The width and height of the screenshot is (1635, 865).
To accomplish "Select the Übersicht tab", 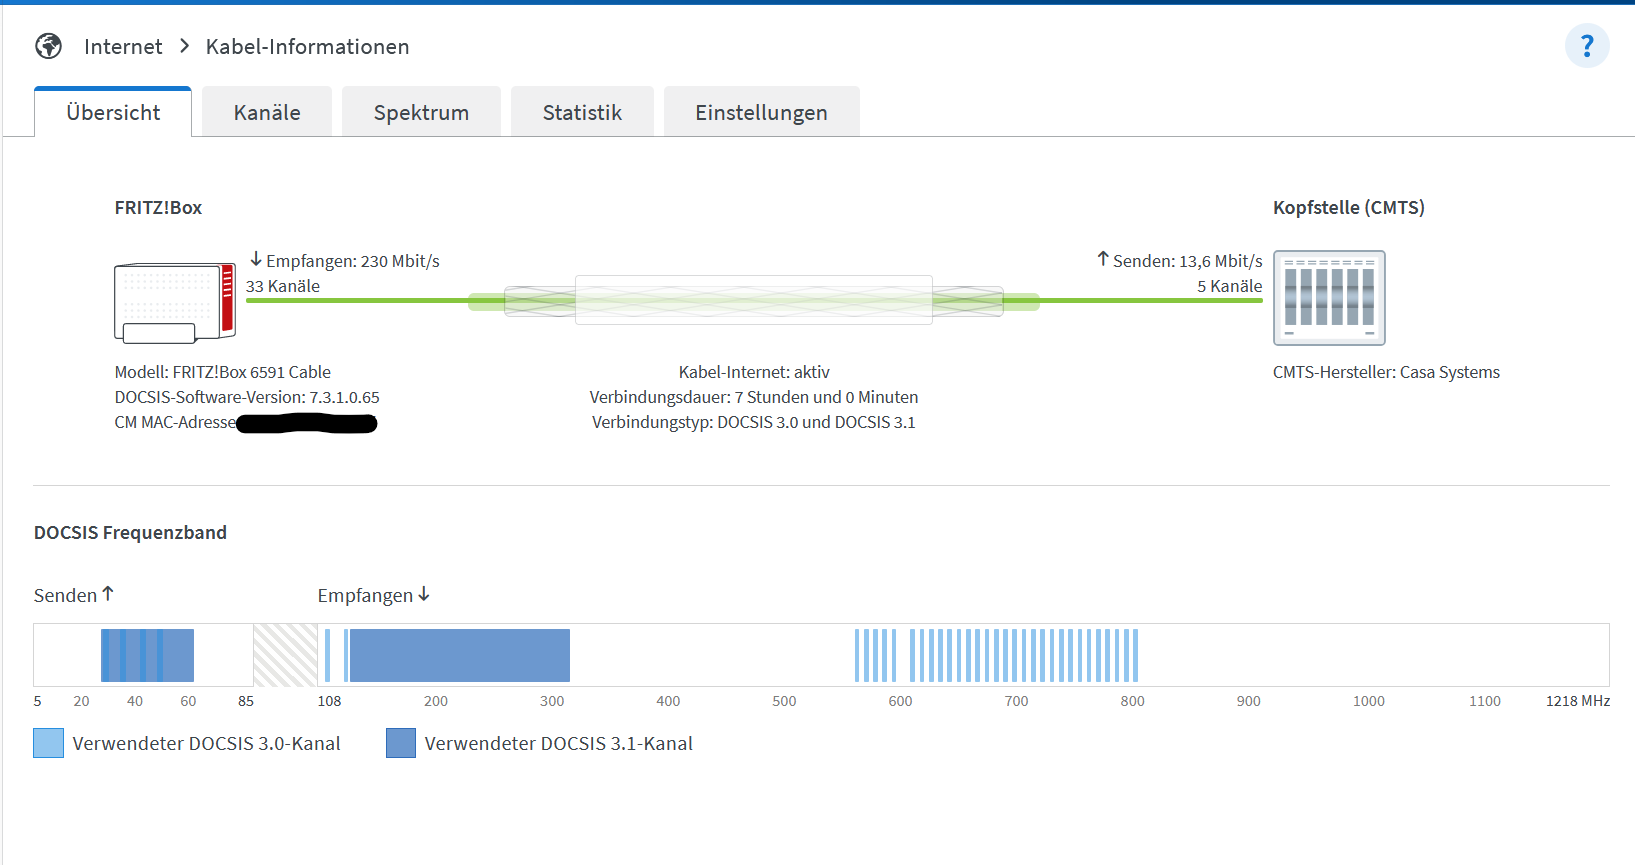I will [x=113, y=112].
